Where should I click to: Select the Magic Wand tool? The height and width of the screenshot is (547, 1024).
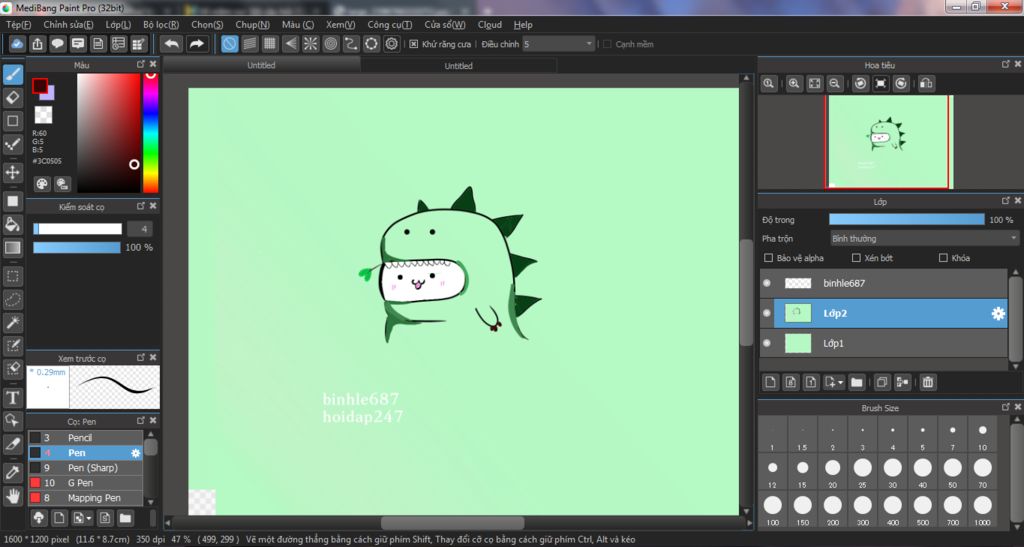click(12, 322)
